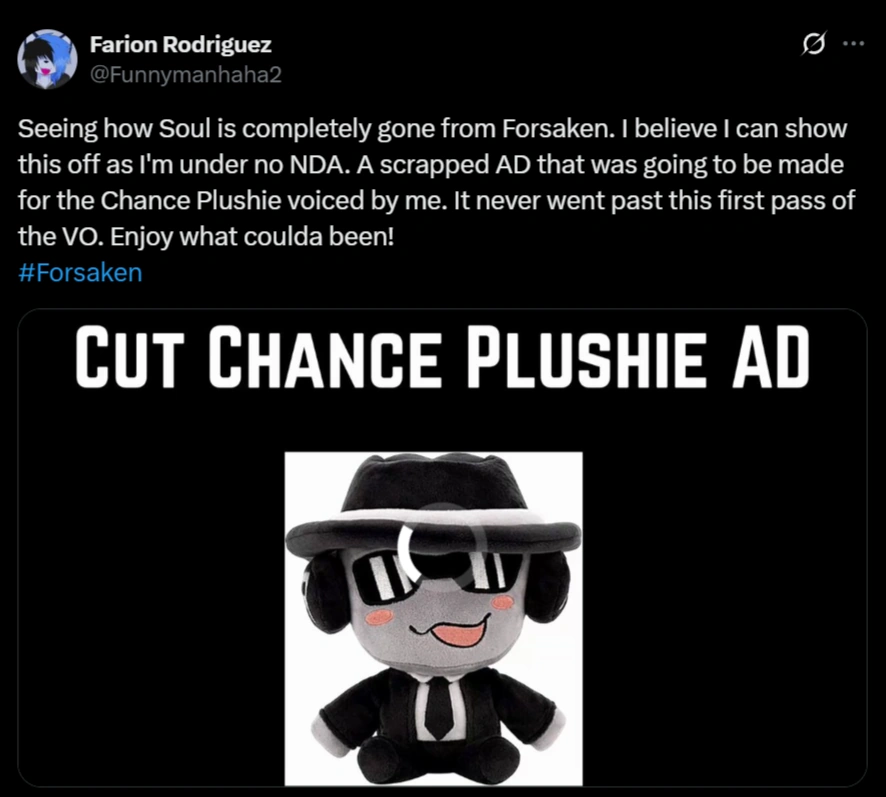886x797 pixels.
Task: Open the Cut Chance Plushie AD video
Action: [x=442, y=547]
